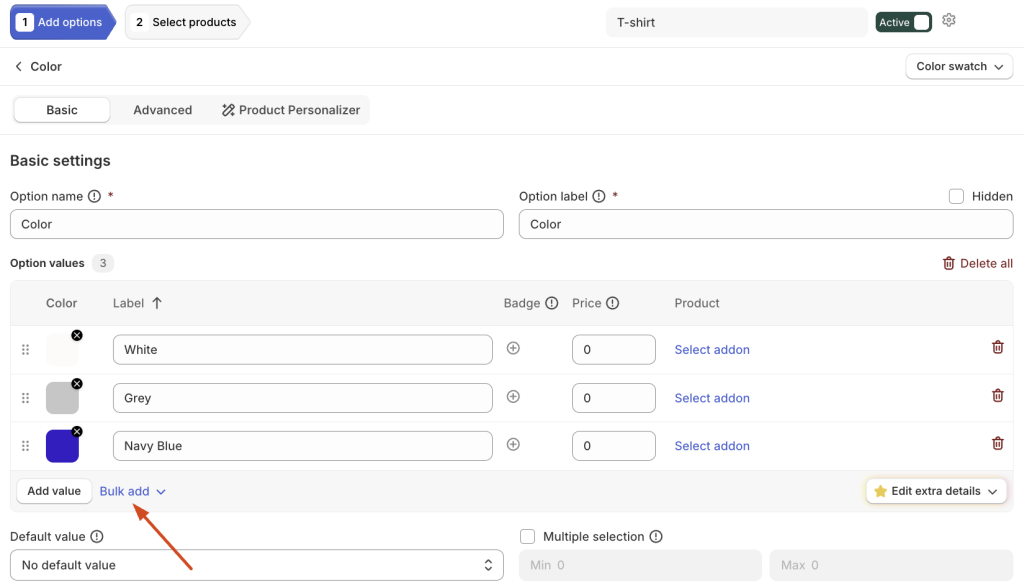This screenshot has height=588, width=1024.
Task: Click Select addon for Navy Blue
Action: [x=712, y=446]
